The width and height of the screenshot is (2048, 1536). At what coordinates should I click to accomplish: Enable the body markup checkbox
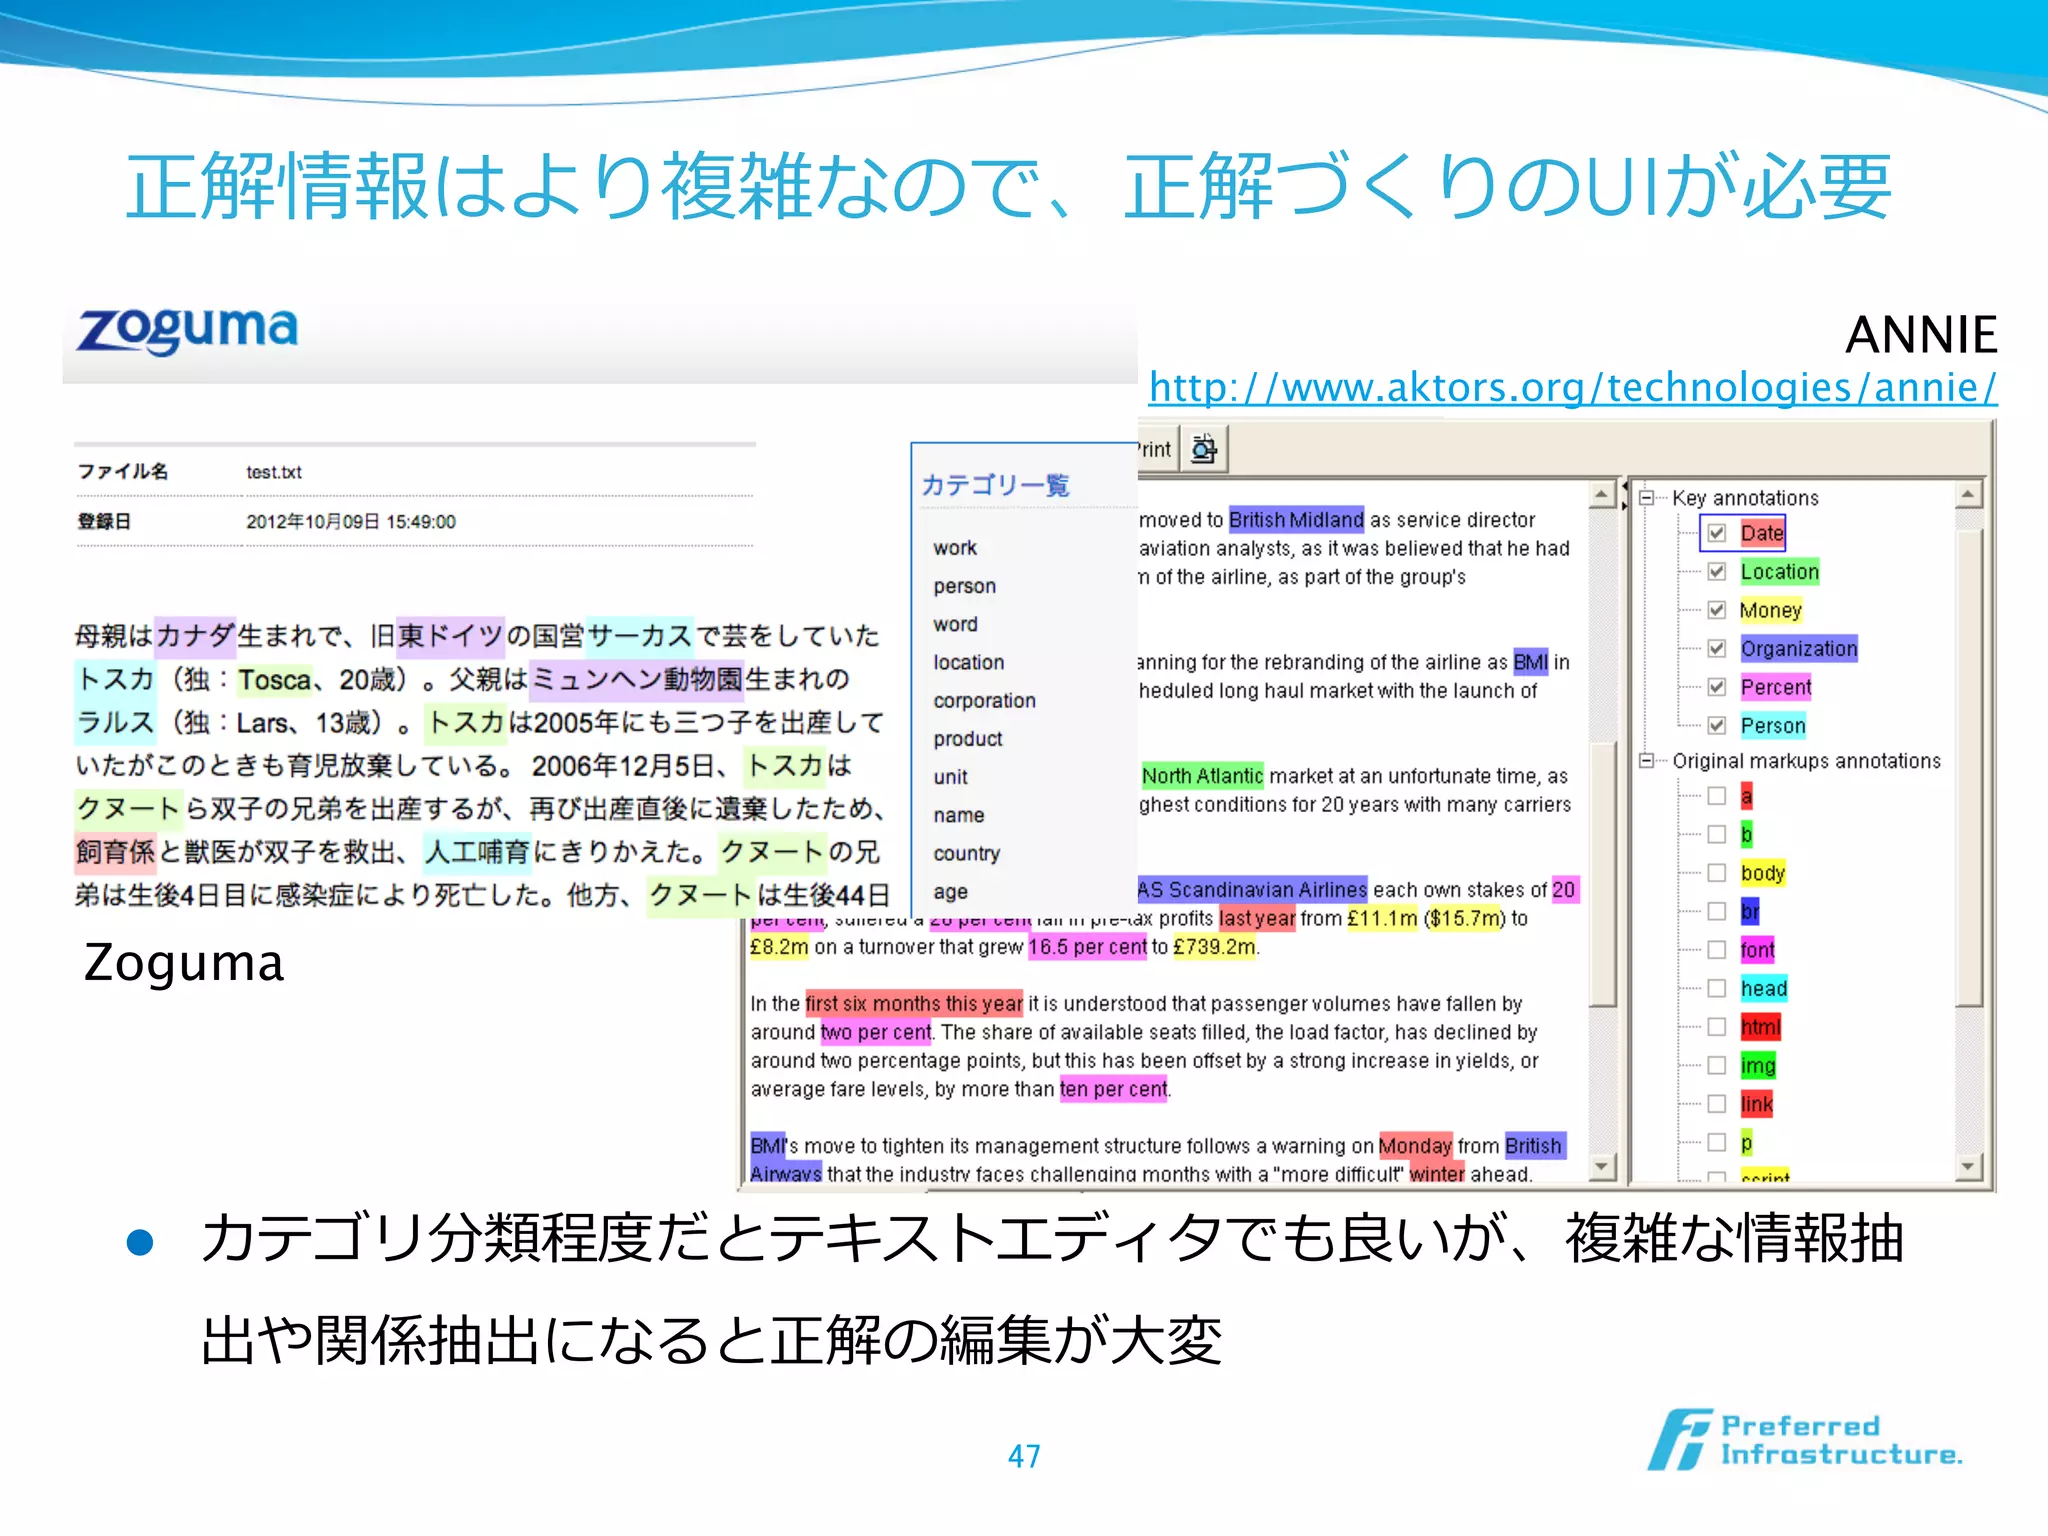click(x=1717, y=873)
